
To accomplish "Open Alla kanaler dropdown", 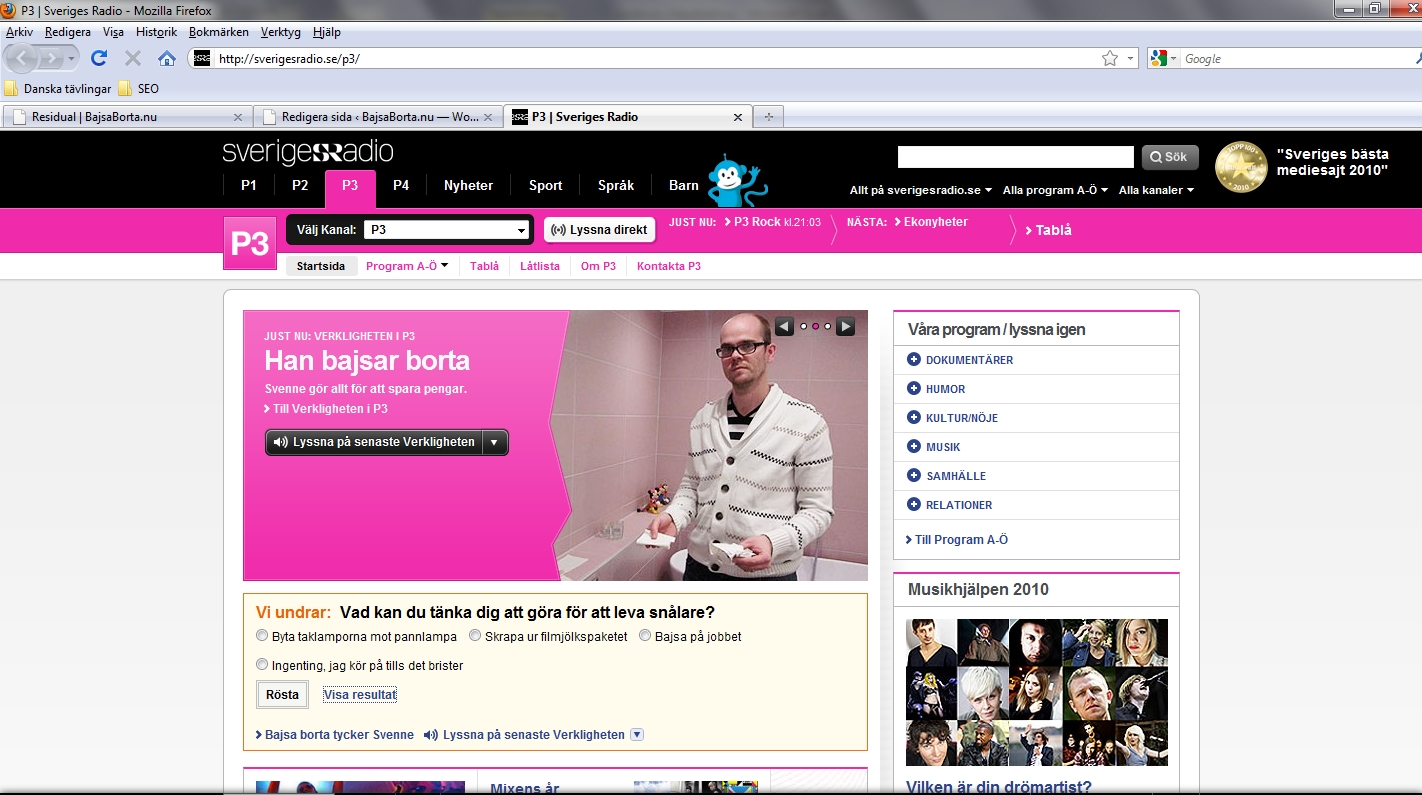I will [x=1156, y=190].
